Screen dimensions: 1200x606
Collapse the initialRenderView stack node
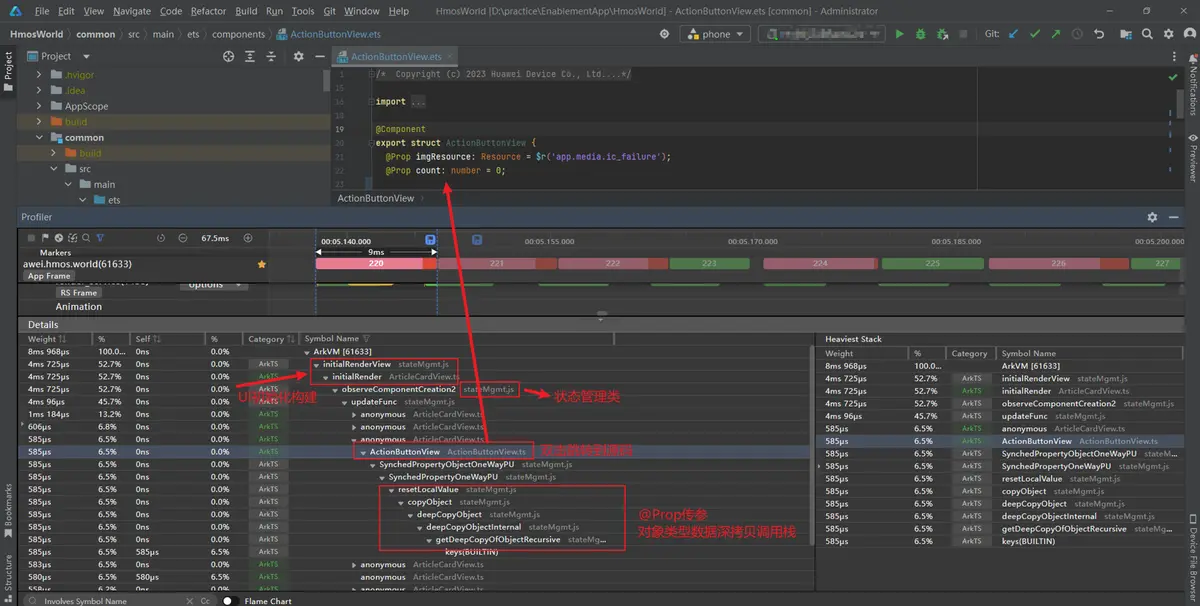coord(316,365)
